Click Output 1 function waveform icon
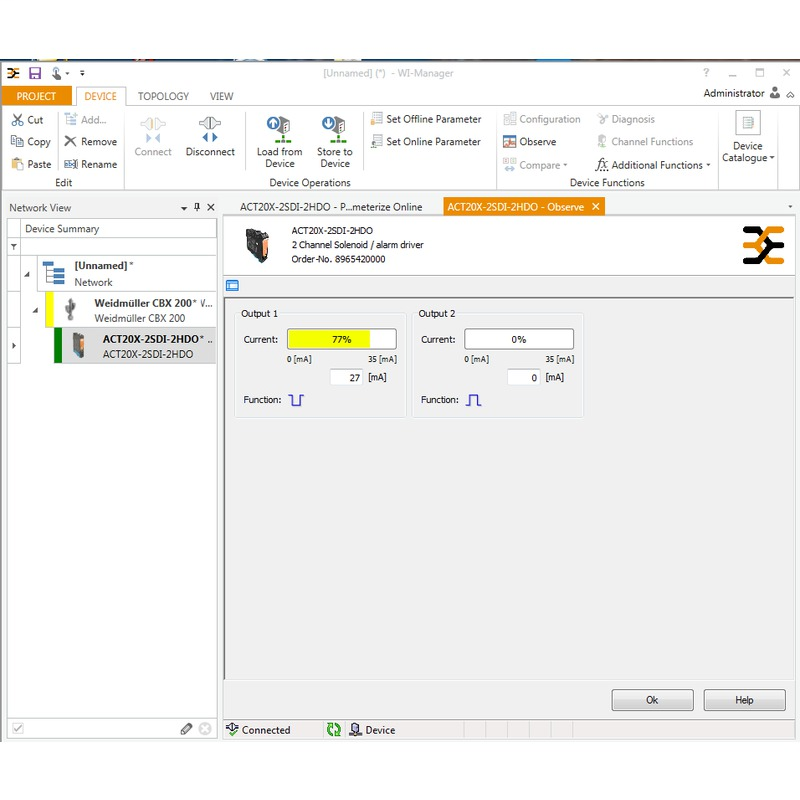800x800 pixels. [x=296, y=400]
